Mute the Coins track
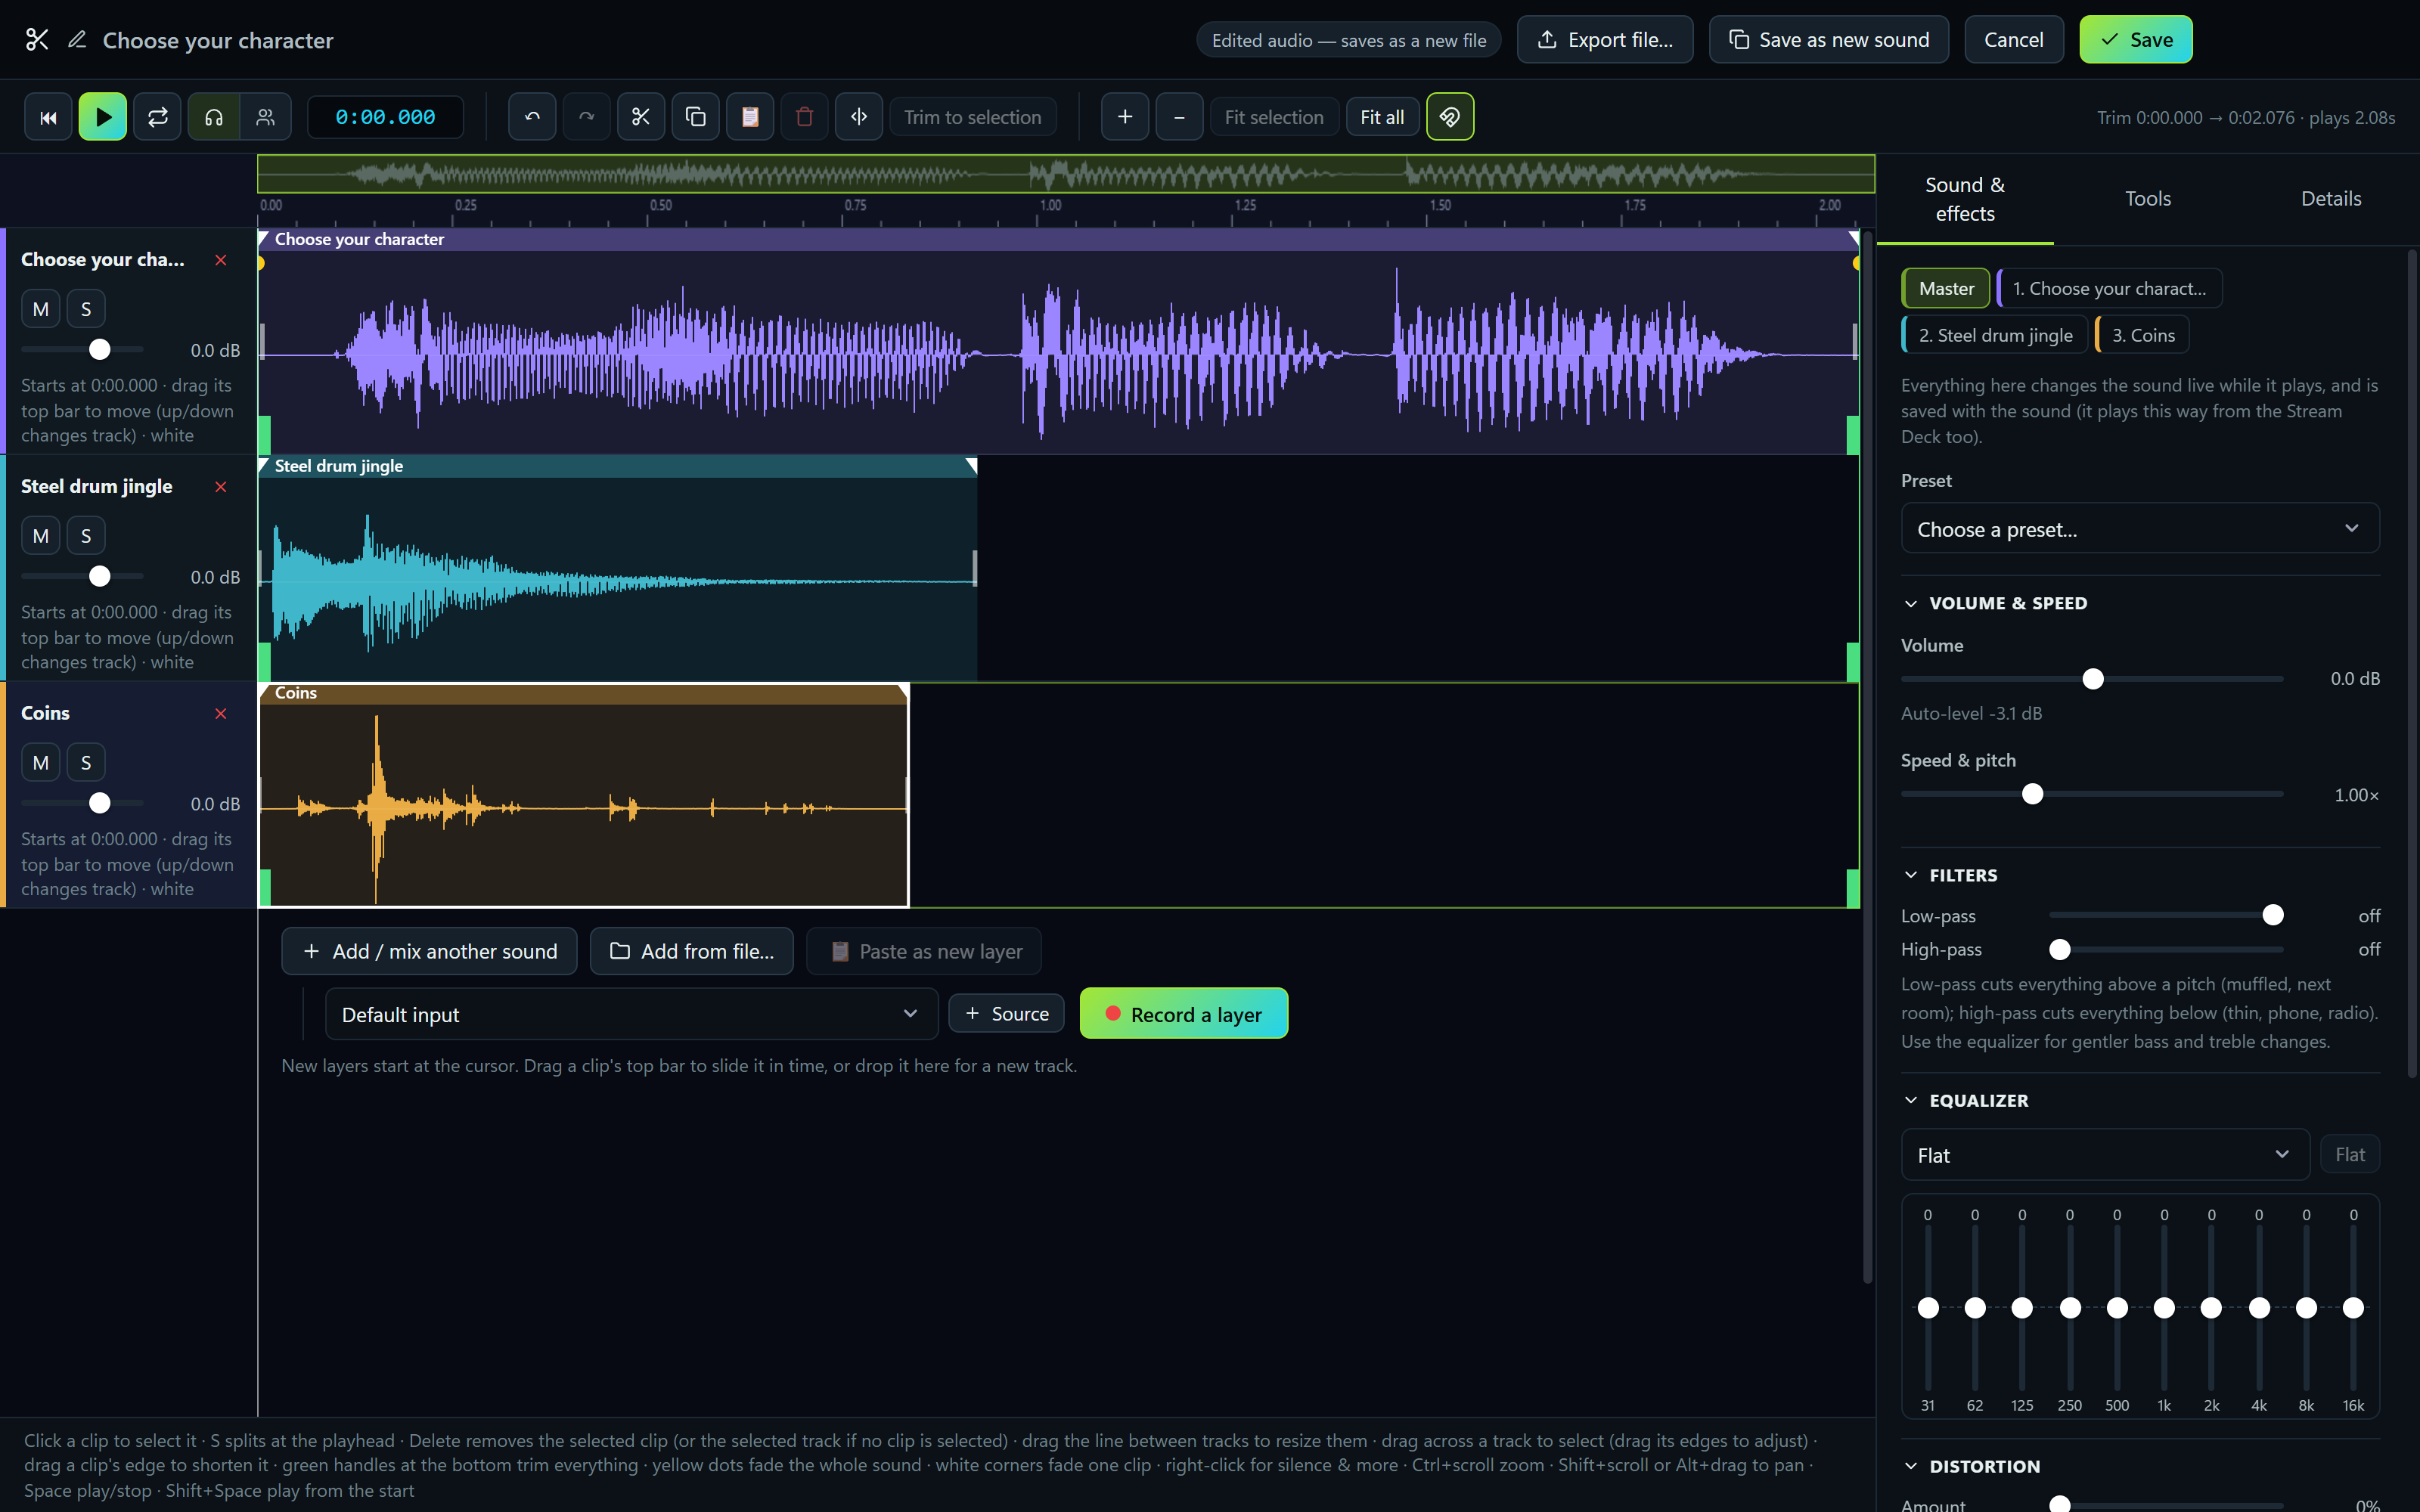 (x=41, y=763)
